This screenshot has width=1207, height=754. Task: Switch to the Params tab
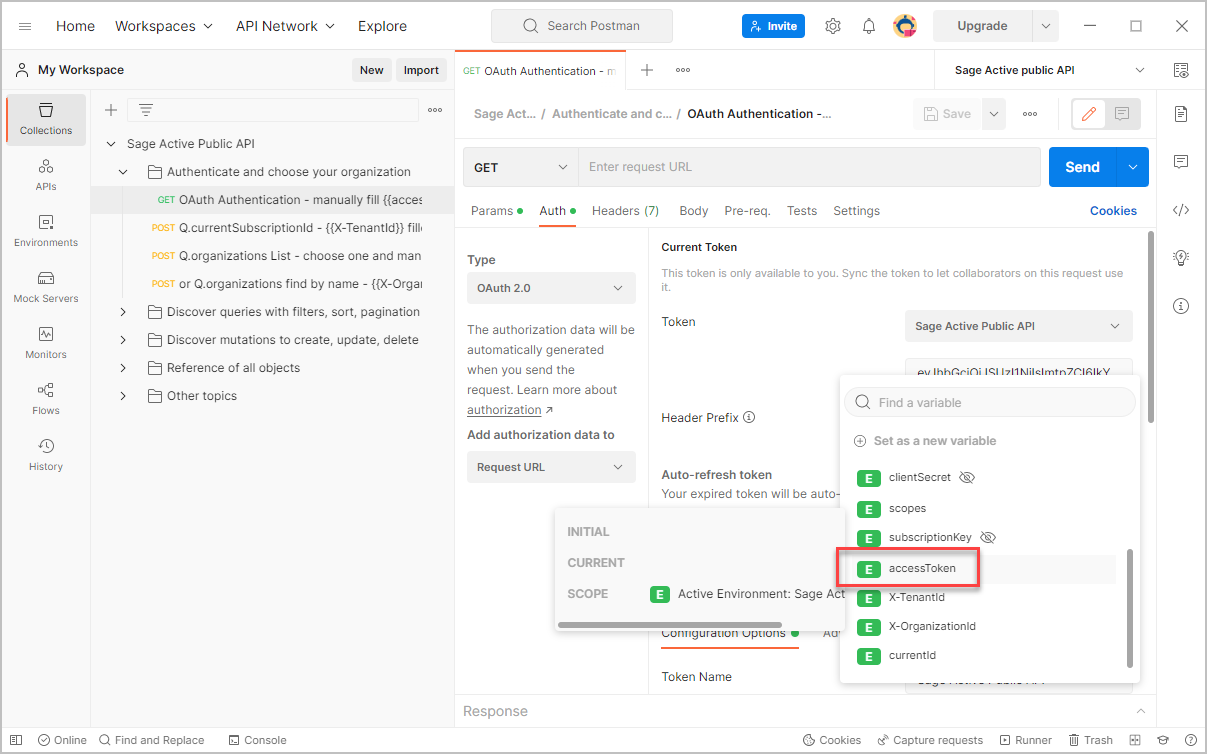click(x=497, y=211)
